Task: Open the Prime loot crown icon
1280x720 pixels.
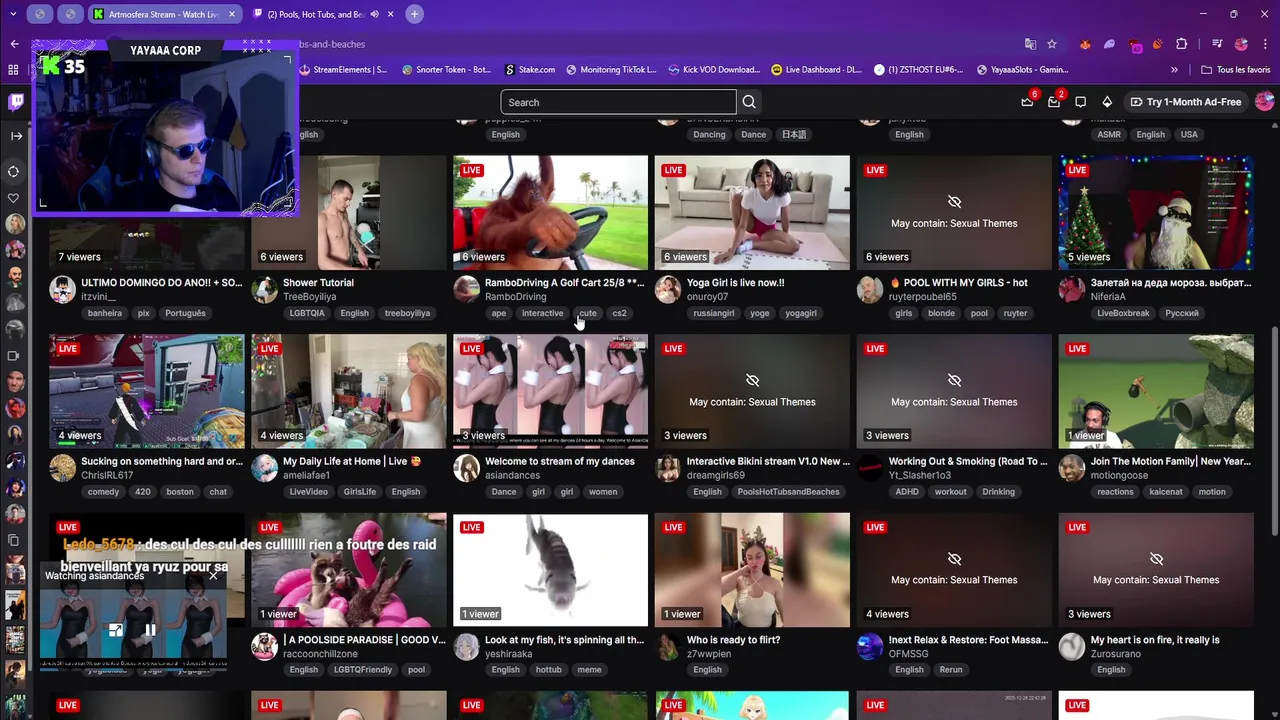Action: pyautogui.click(x=1027, y=102)
